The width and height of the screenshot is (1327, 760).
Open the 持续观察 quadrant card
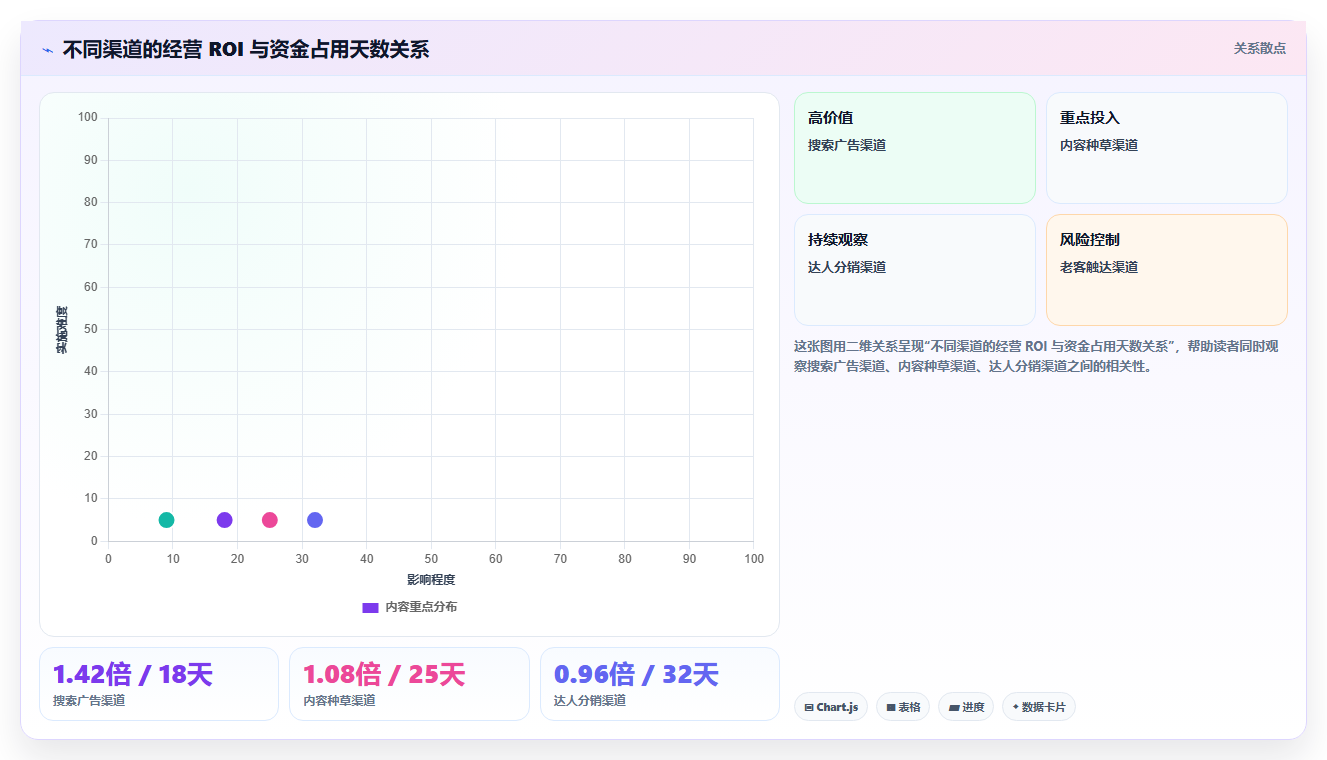(x=914, y=270)
